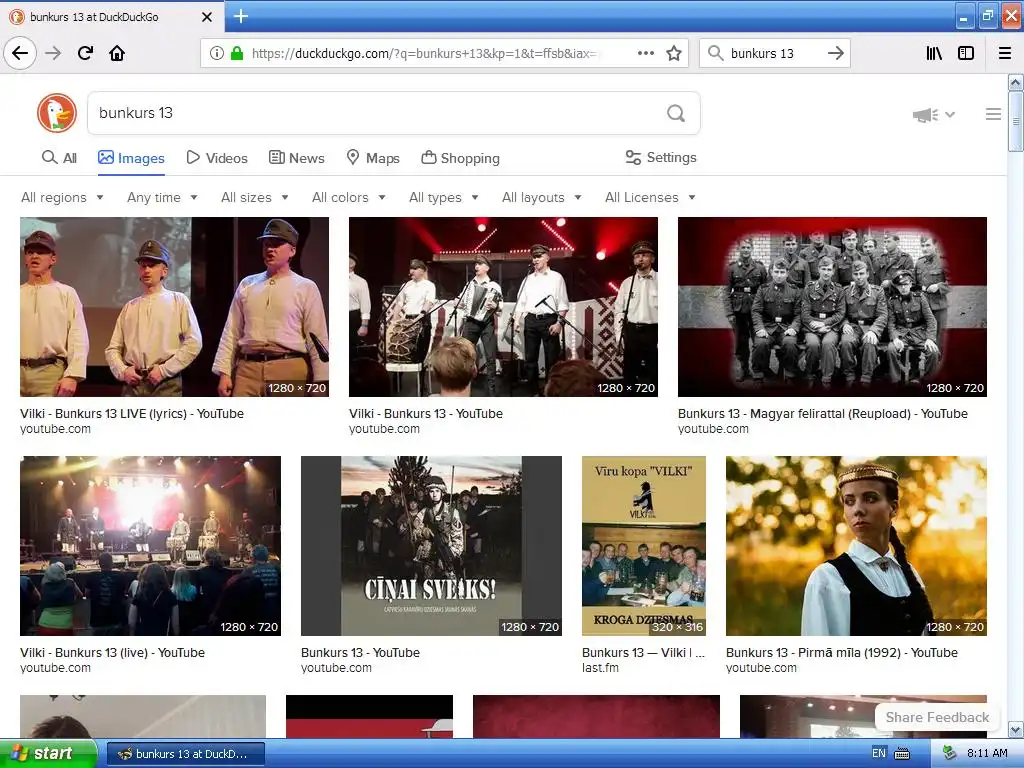1024x768 pixels.
Task: Open Bunkurs 13 - Magyar felirattal link
Action: 823,413
